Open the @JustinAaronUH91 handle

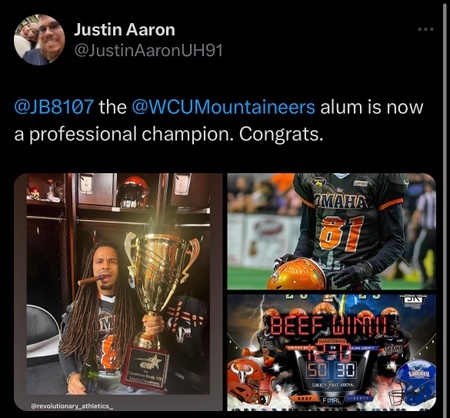[148, 51]
